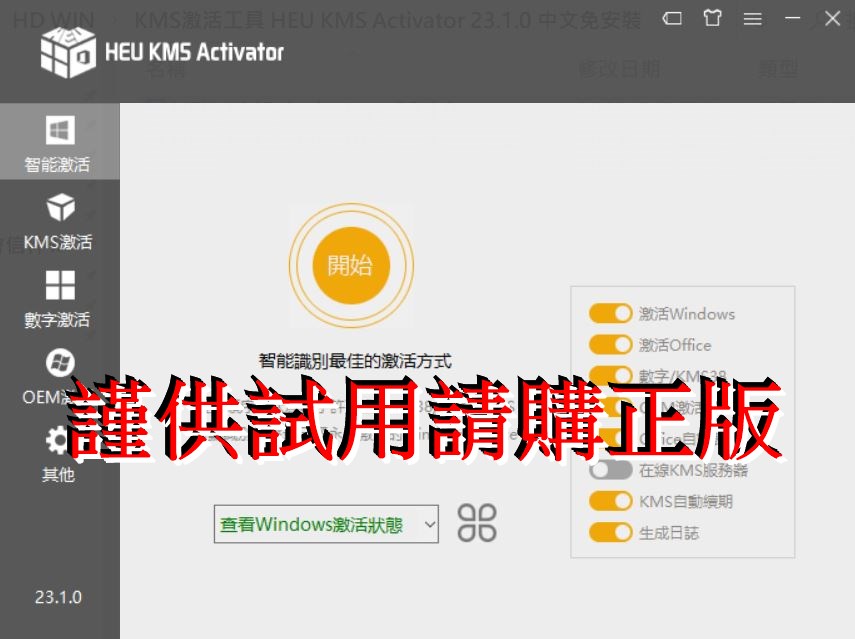Image resolution: width=855 pixels, height=639 pixels.
Task: Open the hamburger menu in the title bar
Action: tap(752, 19)
